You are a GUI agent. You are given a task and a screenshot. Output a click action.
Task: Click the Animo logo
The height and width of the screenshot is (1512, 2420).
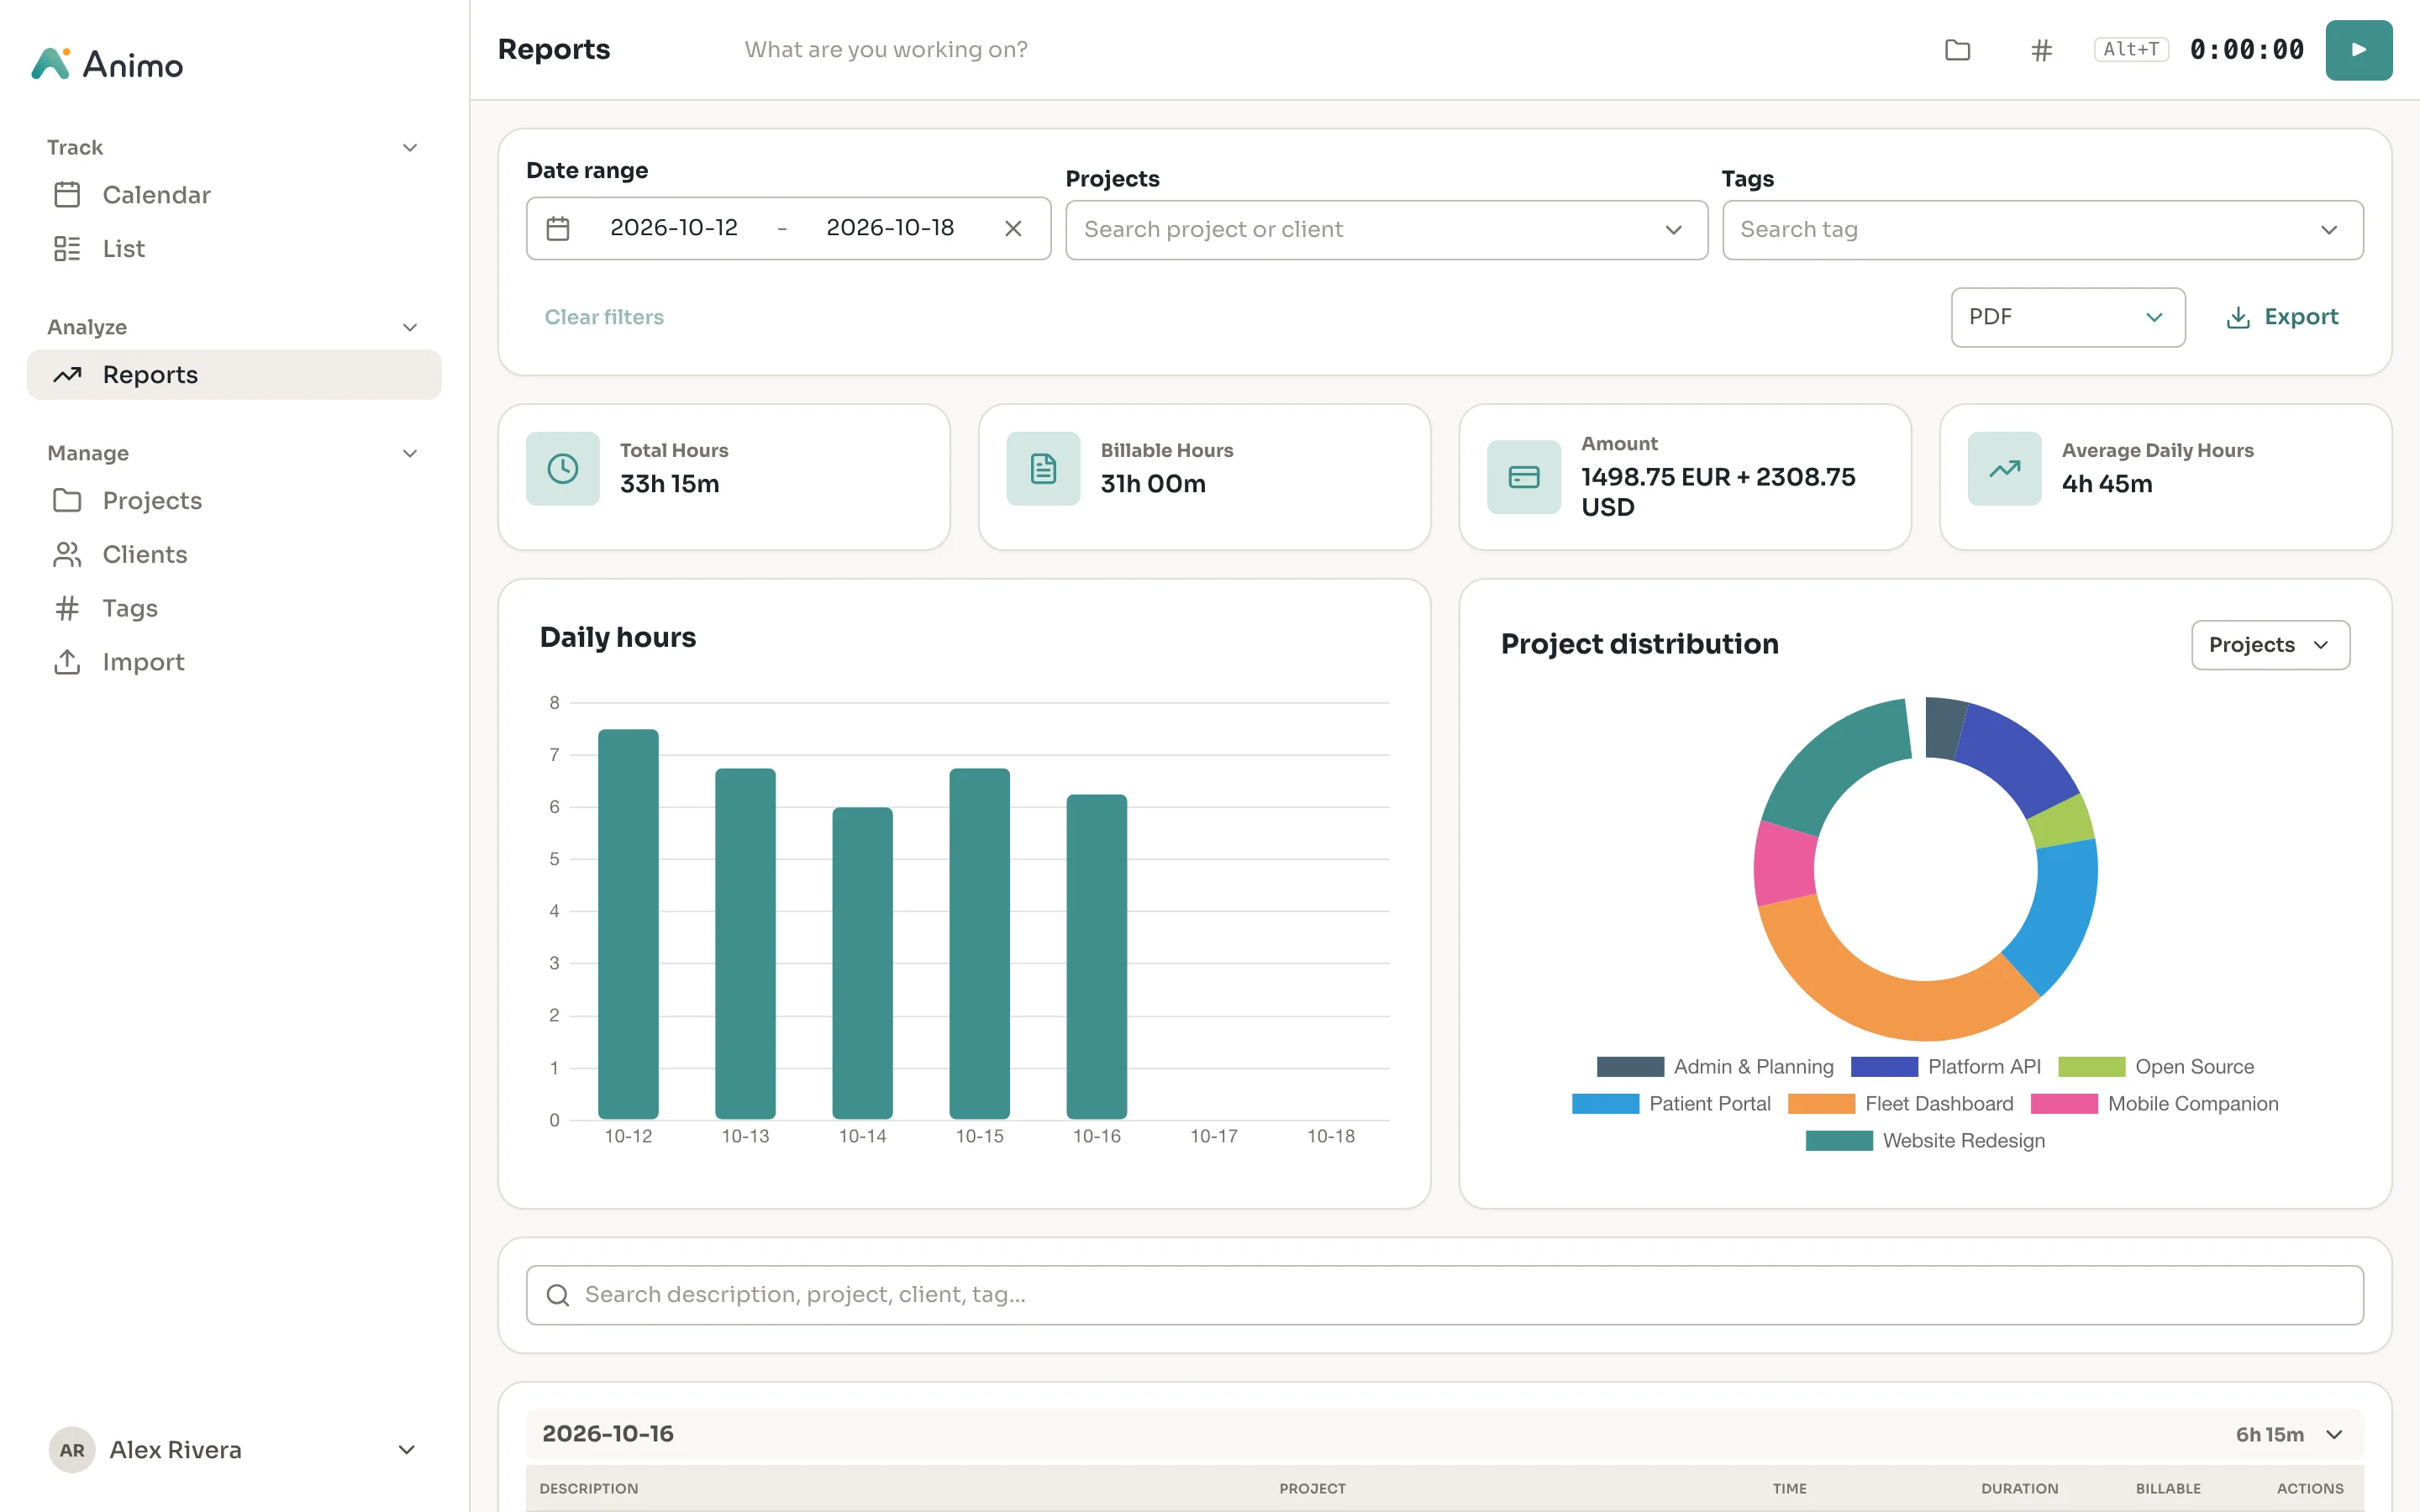click(x=107, y=65)
